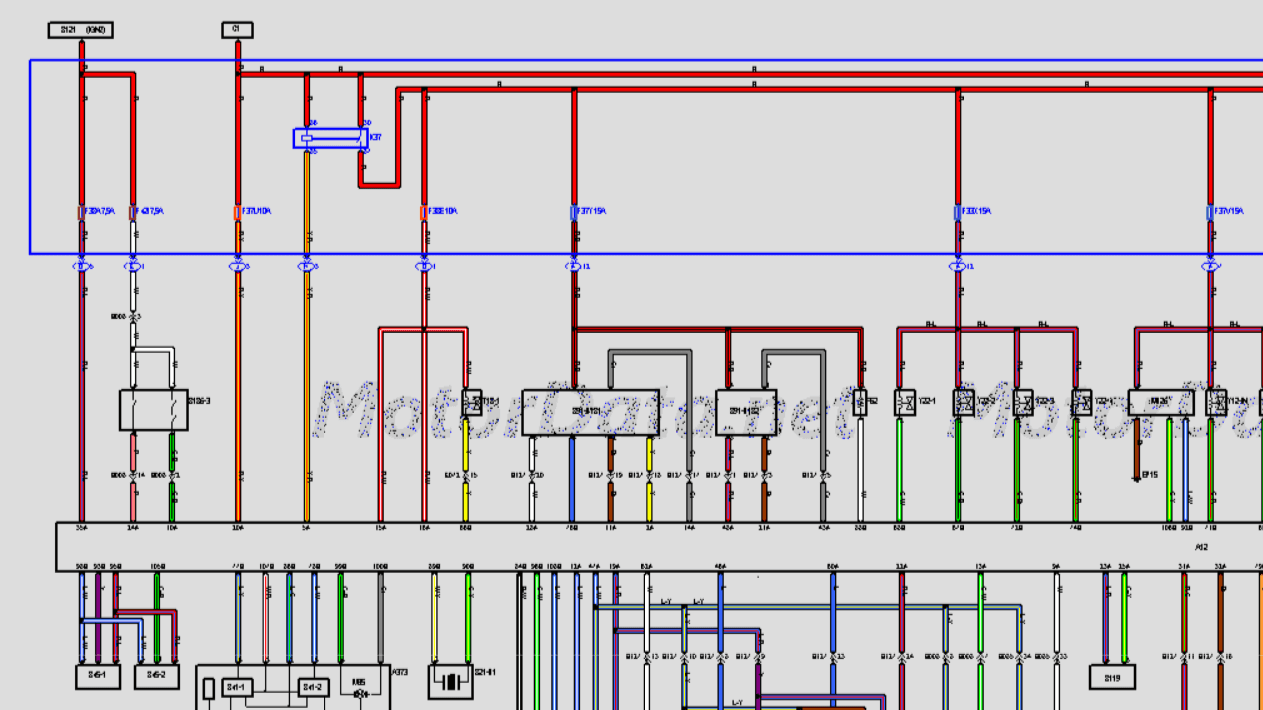The height and width of the screenshot is (710, 1263).
Task: Click the Y22-4 injector valve symbol
Action: coord(1081,403)
